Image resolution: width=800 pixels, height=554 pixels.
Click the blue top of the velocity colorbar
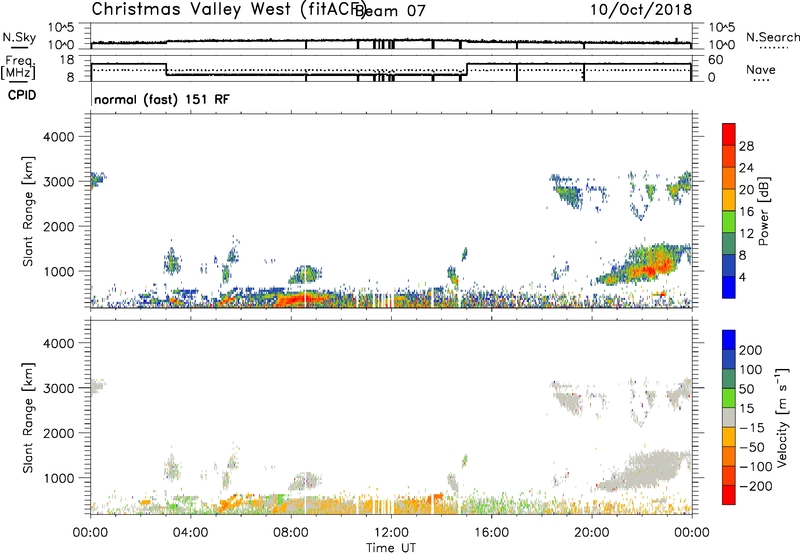(x=729, y=340)
